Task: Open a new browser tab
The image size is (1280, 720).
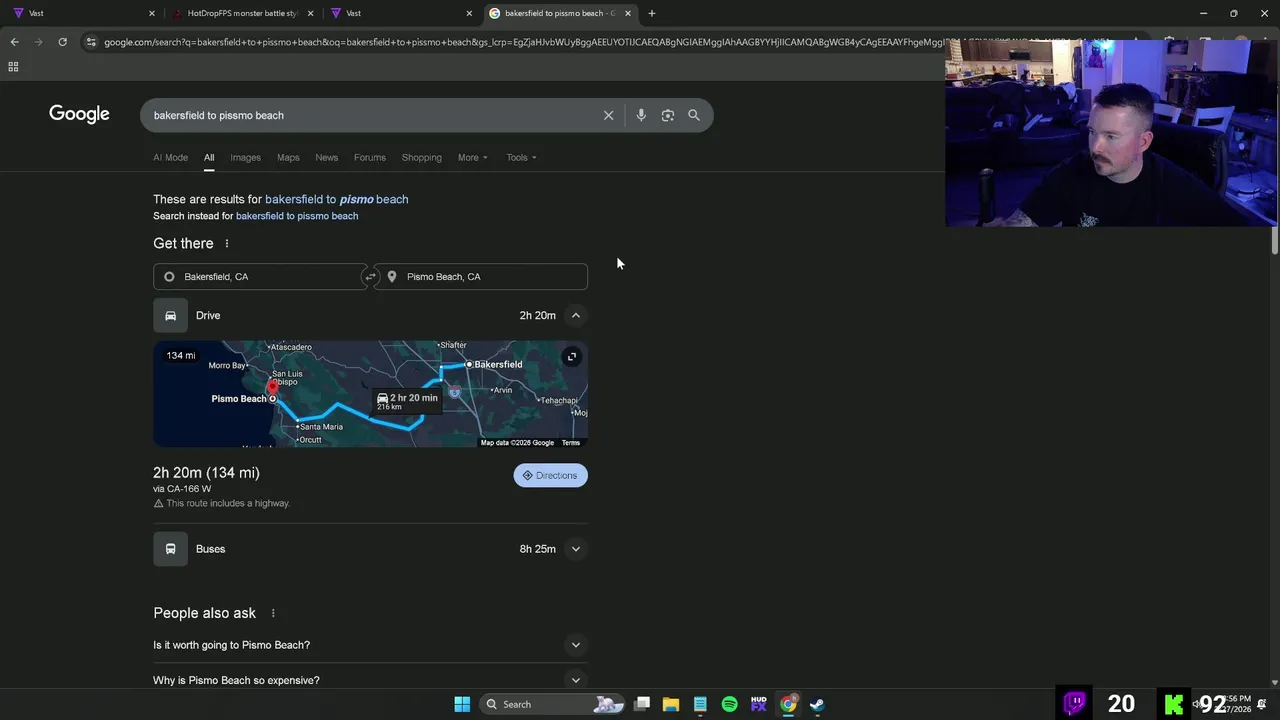Action: point(652,13)
